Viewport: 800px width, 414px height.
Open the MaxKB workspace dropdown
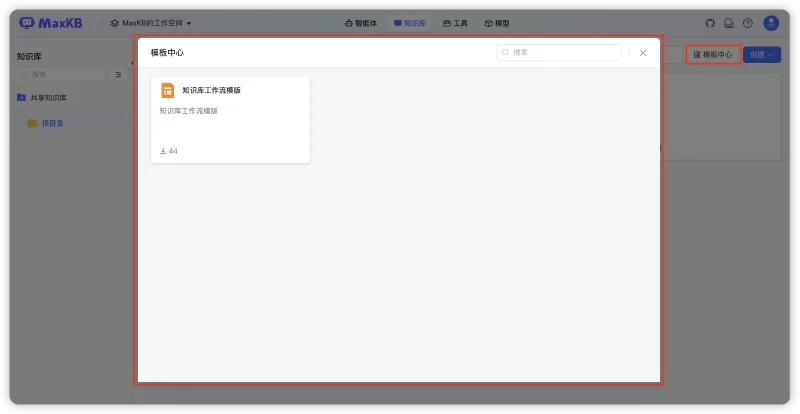point(151,23)
